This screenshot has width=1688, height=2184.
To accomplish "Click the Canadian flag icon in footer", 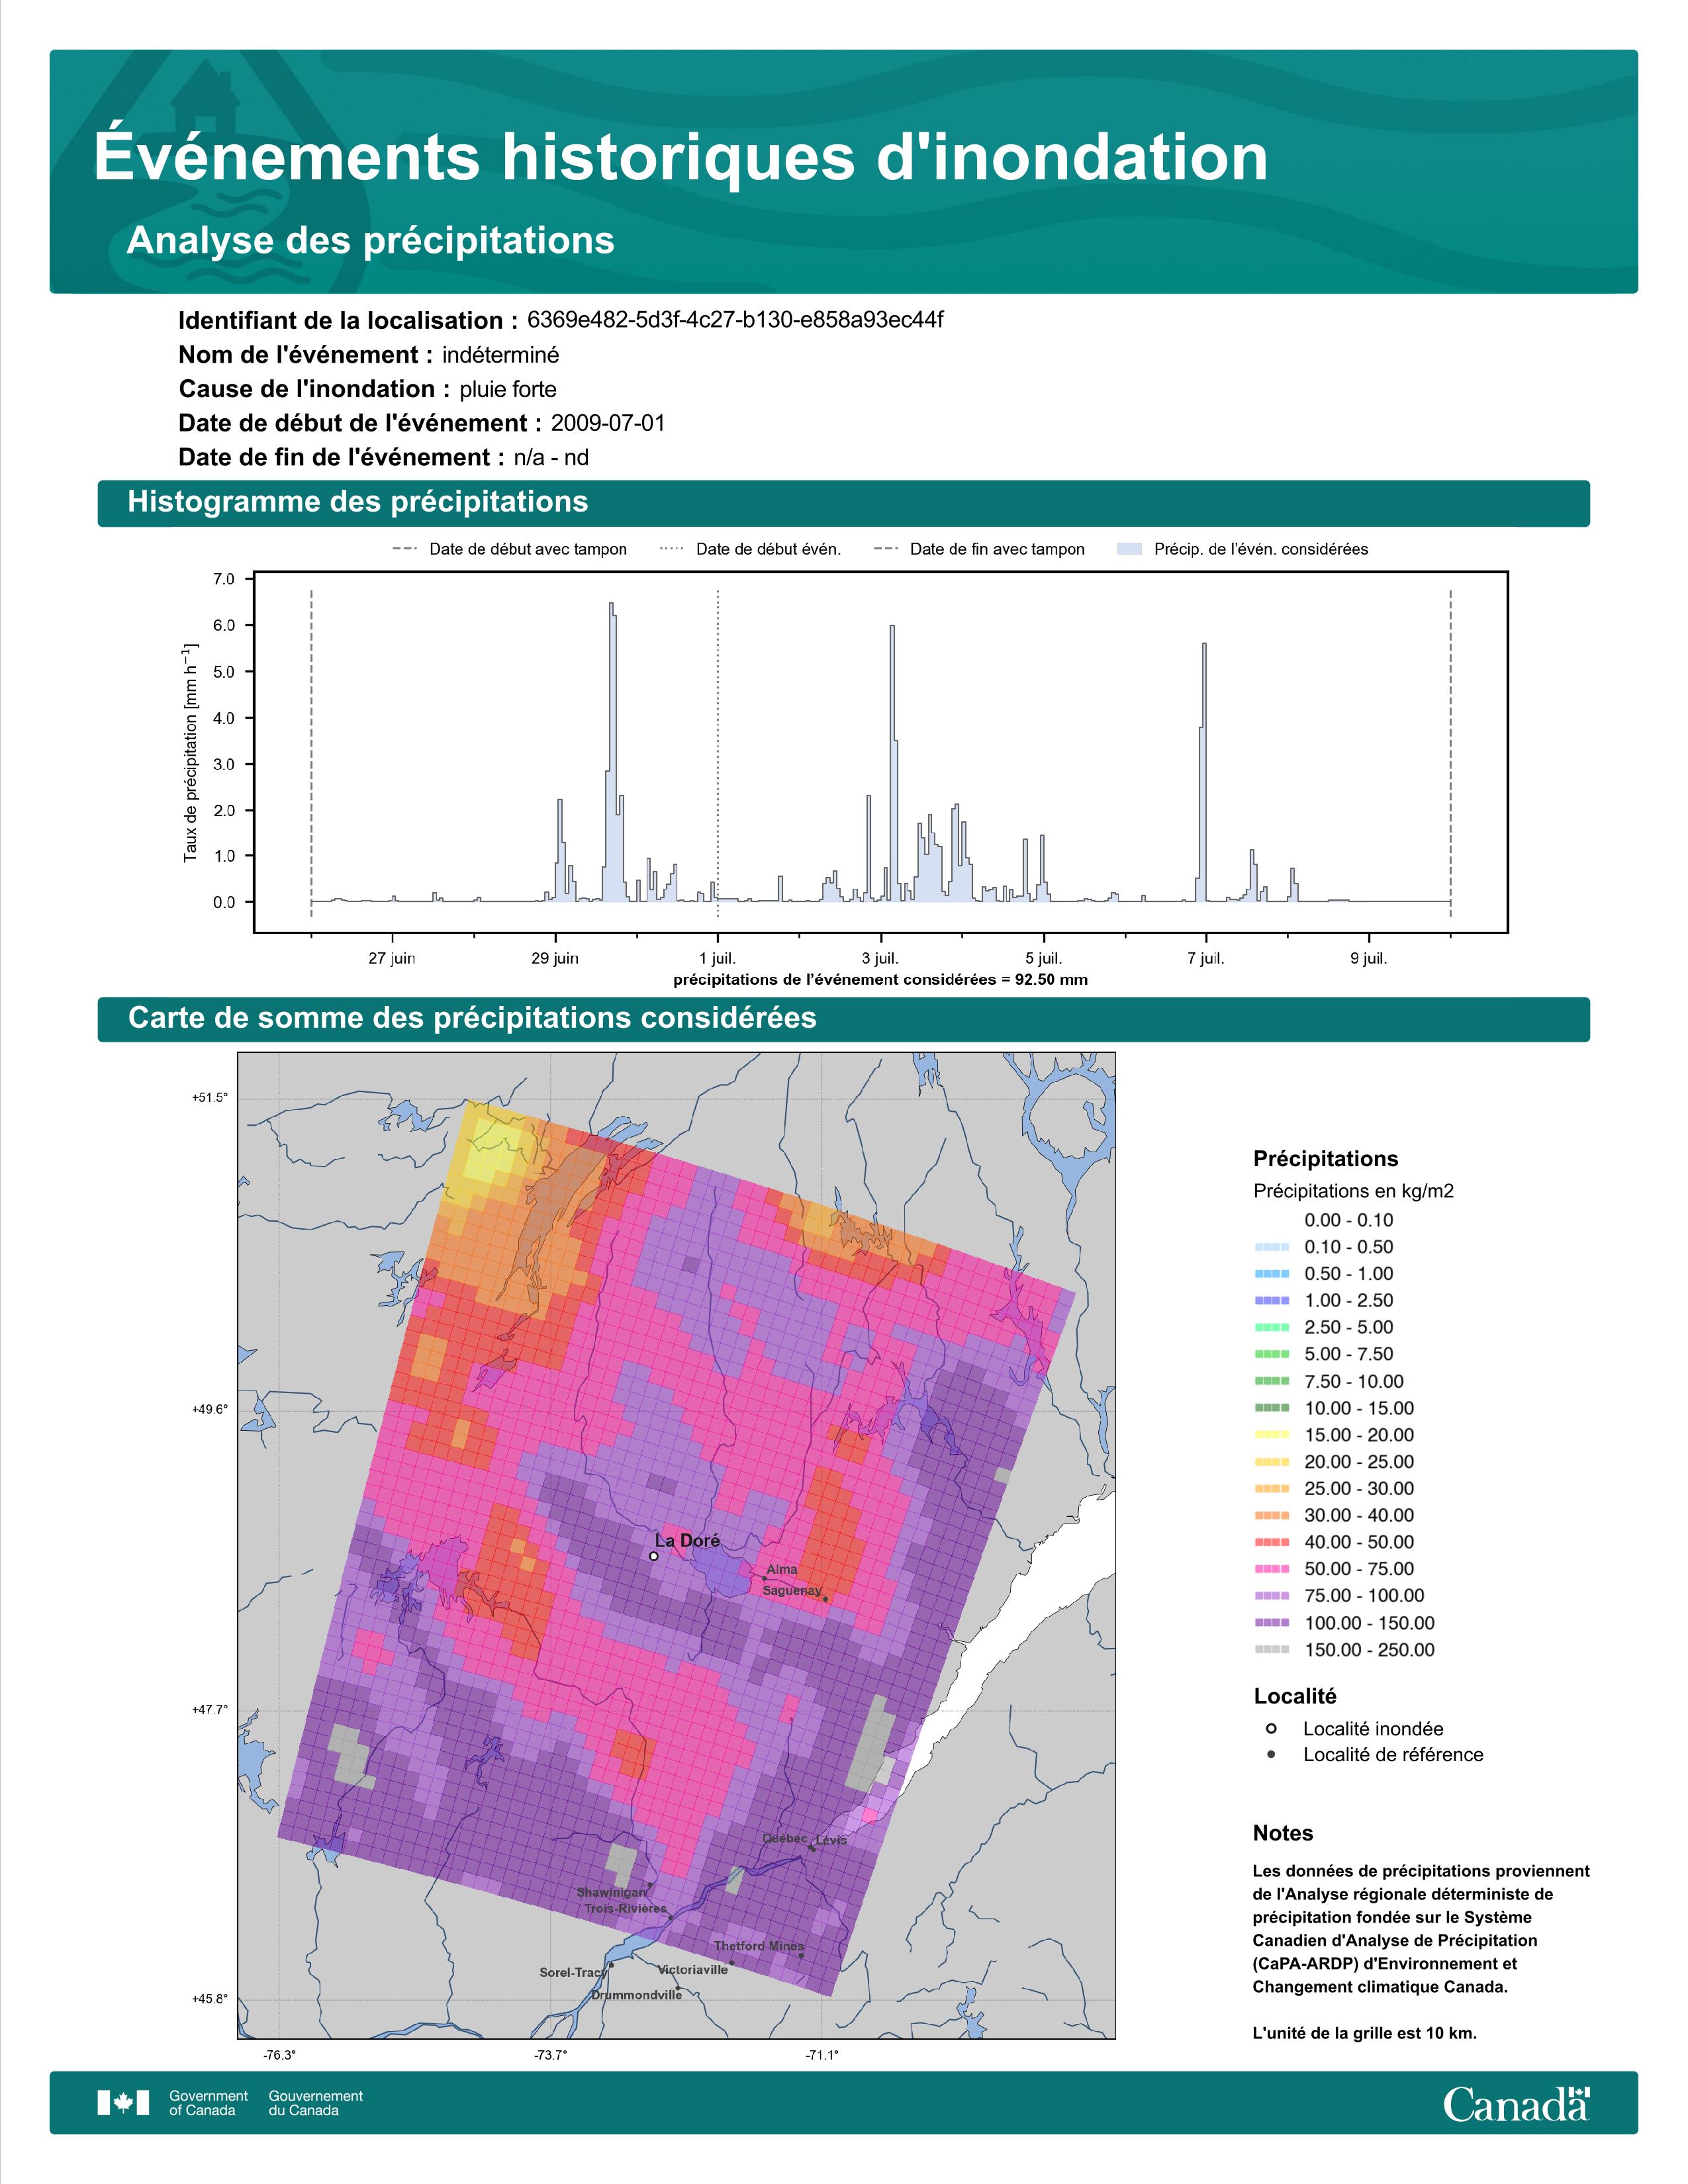I will (x=123, y=2102).
